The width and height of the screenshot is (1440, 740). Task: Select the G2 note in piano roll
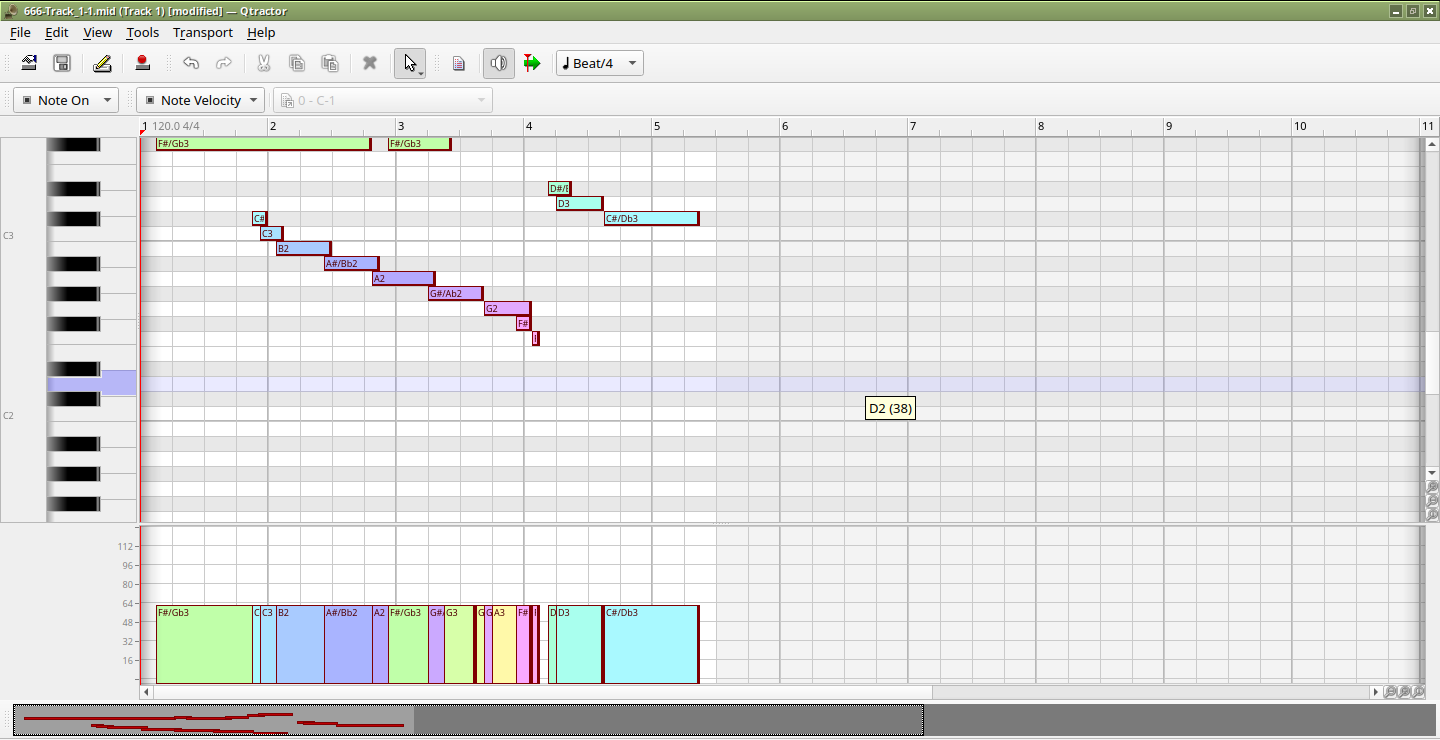(508, 308)
